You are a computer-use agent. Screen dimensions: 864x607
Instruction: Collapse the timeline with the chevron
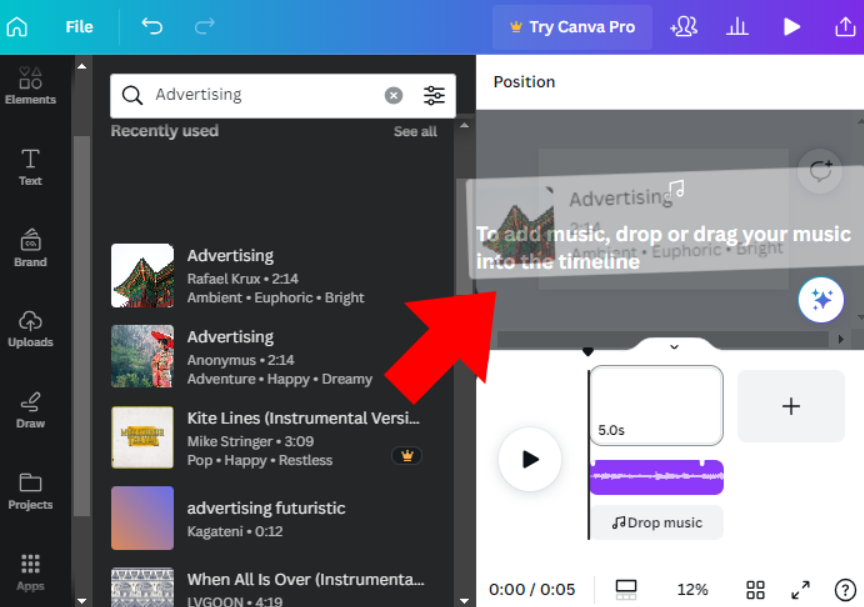pos(673,347)
